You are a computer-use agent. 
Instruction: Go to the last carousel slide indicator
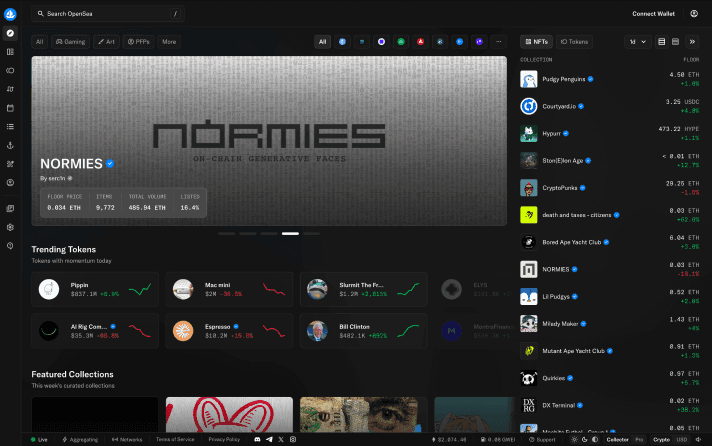312,233
